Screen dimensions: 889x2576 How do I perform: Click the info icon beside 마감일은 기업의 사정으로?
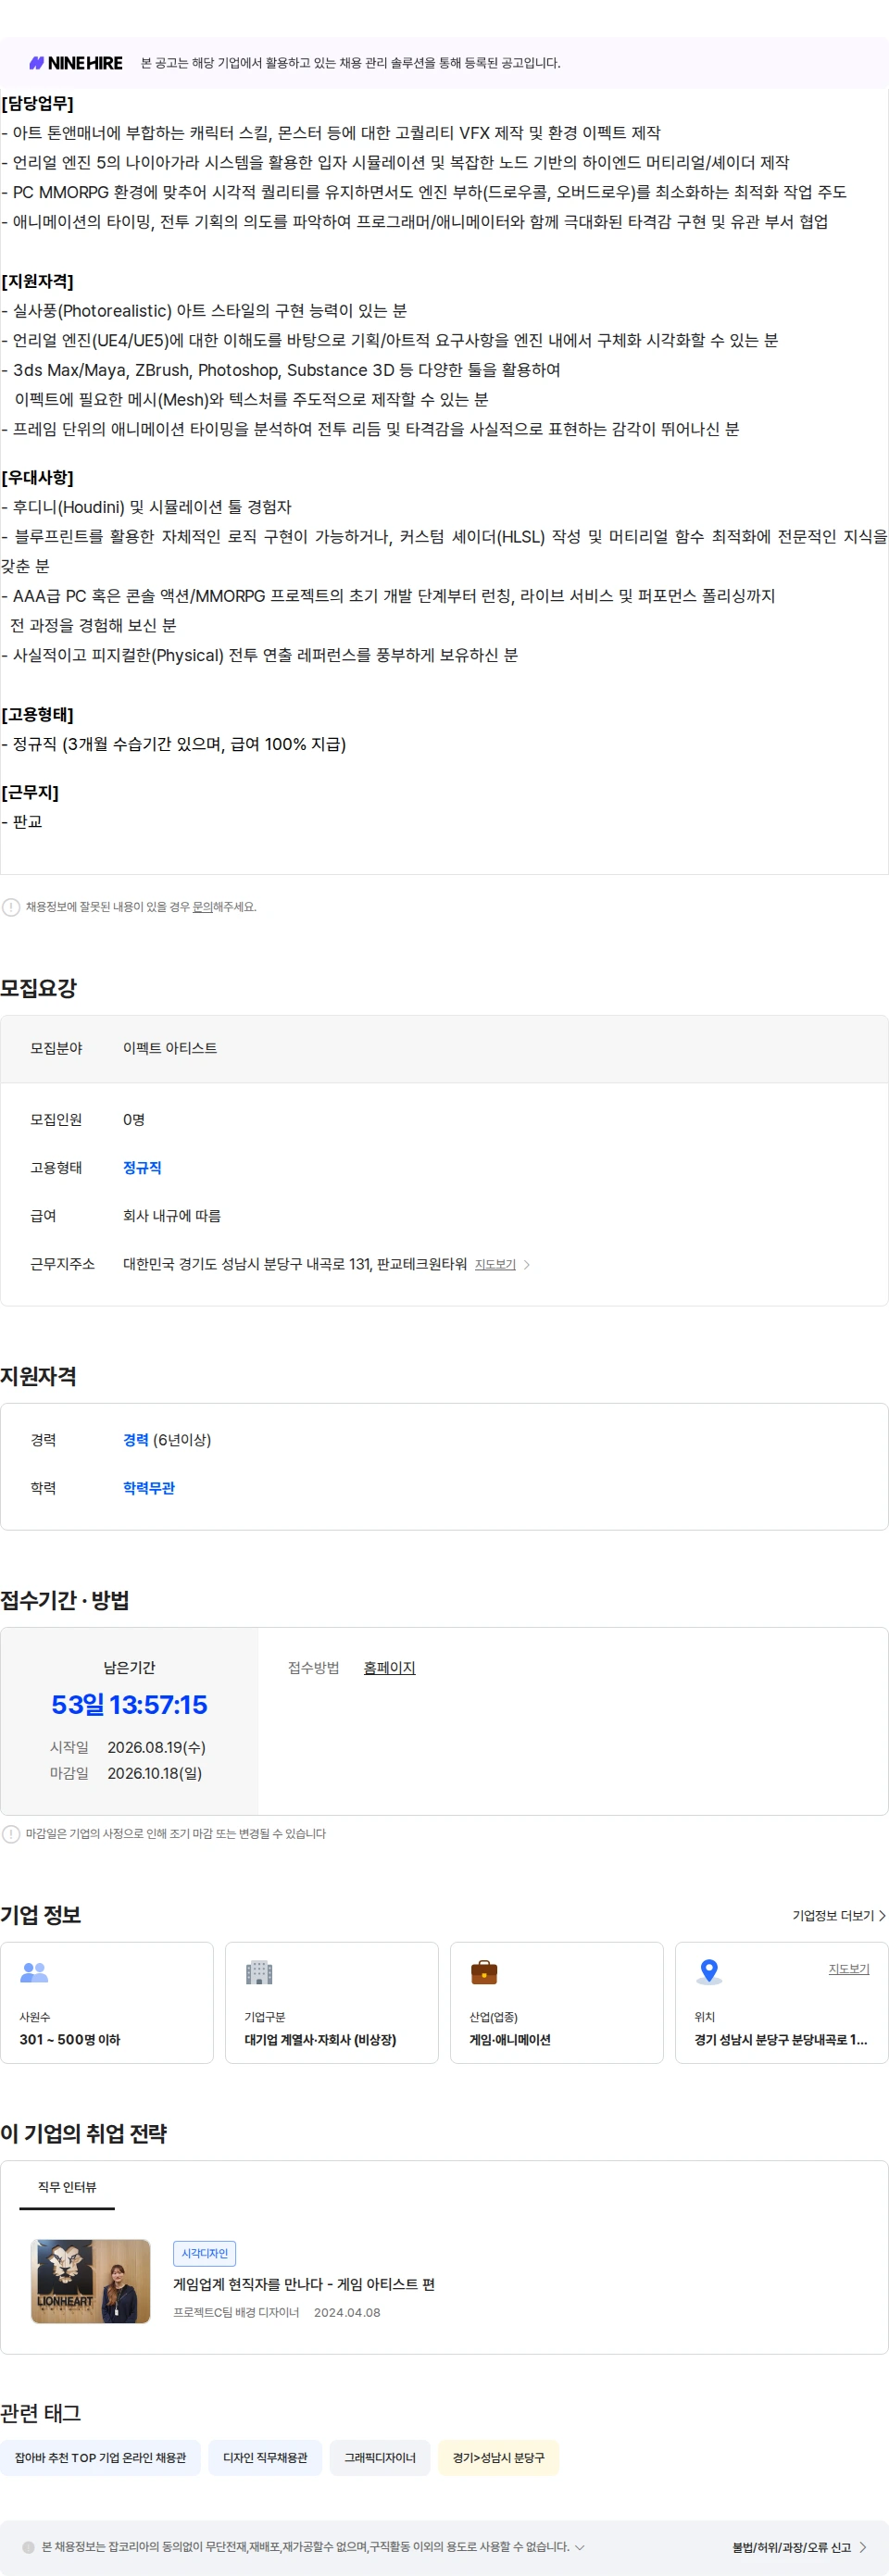(x=11, y=1834)
